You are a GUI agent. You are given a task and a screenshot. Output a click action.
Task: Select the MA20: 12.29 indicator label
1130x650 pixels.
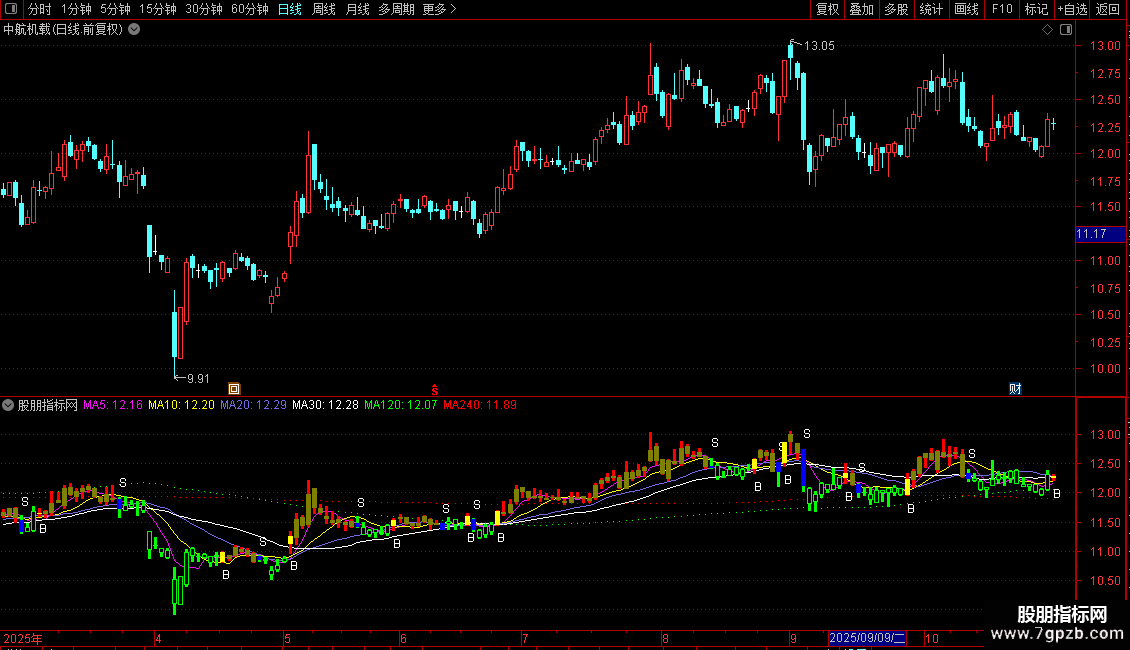click(253, 405)
